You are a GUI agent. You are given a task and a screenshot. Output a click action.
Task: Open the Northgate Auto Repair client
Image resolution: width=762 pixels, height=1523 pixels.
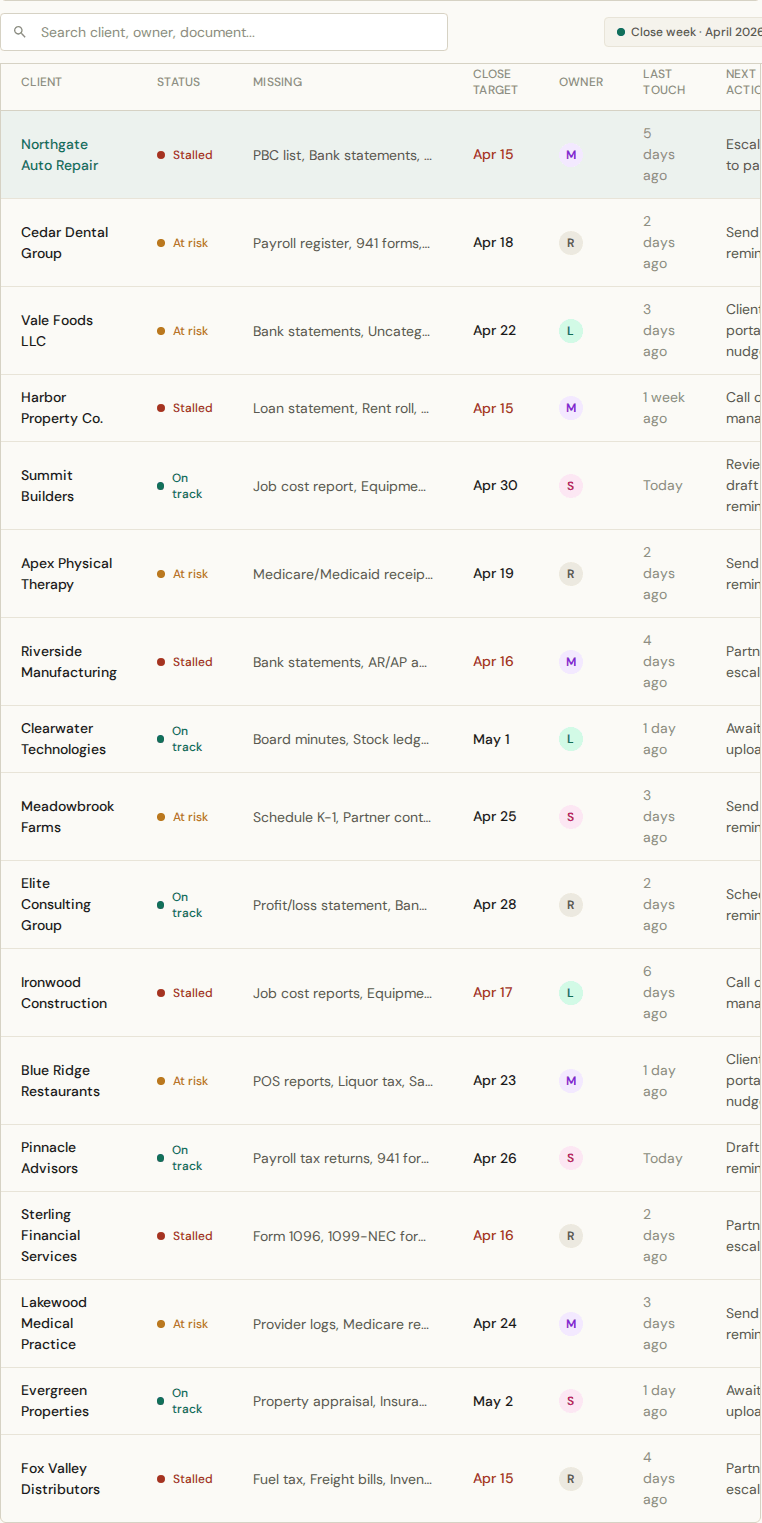(x=60, y=155)
